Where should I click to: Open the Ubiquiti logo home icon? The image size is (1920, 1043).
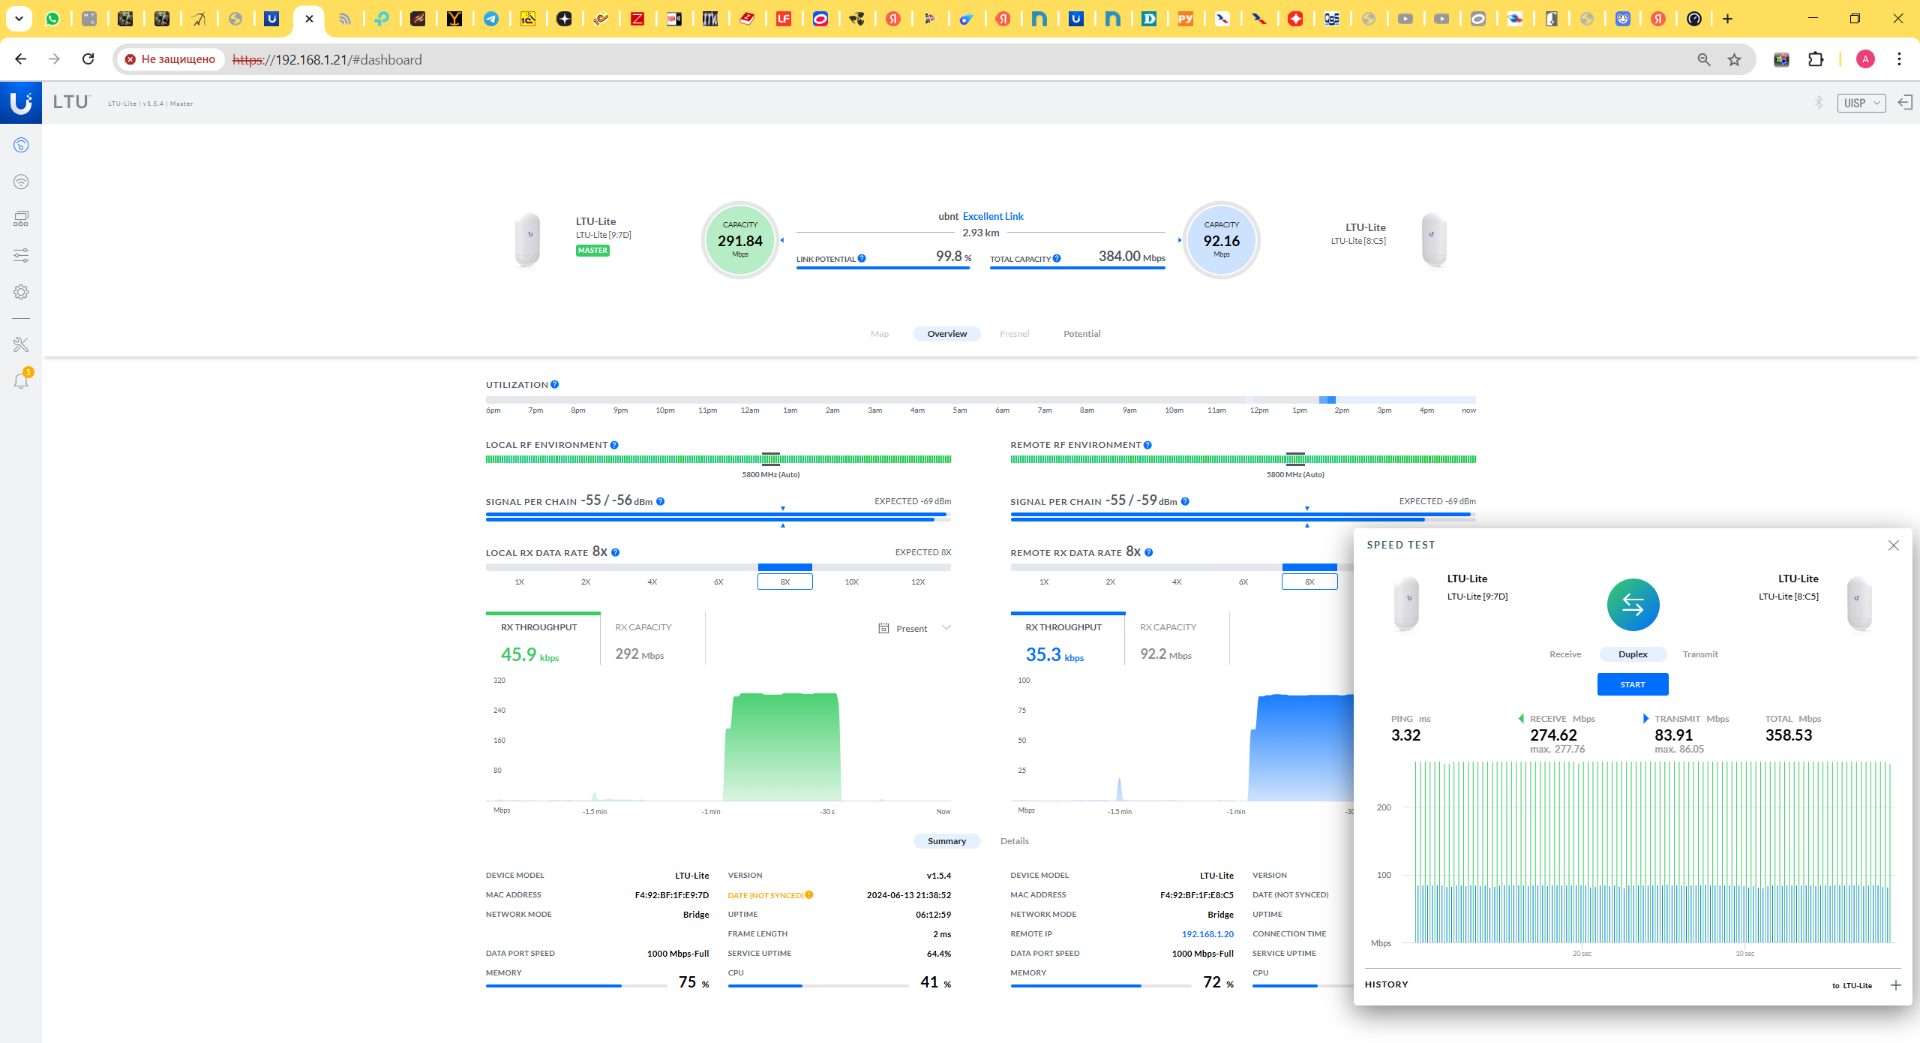[20, 102]
